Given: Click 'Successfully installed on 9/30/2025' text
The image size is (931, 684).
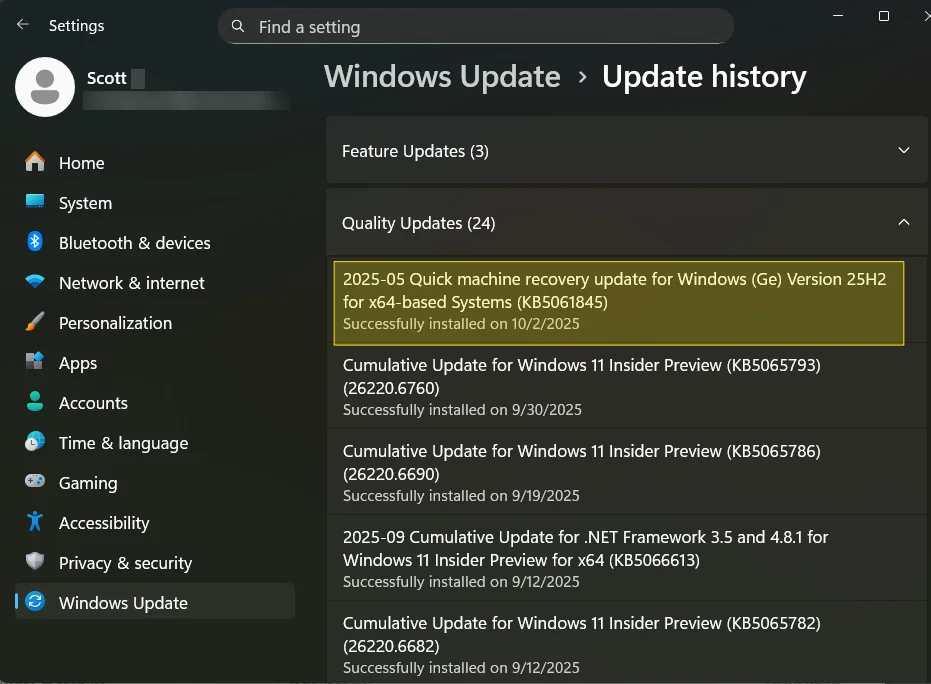Looking at the screenshot, I should pyautogui.click(x=462, y=410).
